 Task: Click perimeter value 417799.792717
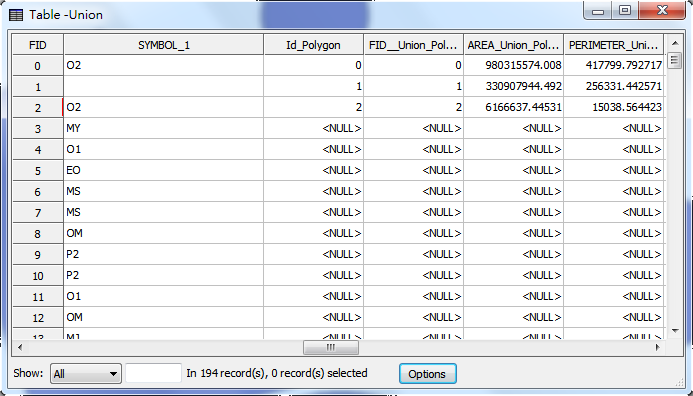coord(613,65)
